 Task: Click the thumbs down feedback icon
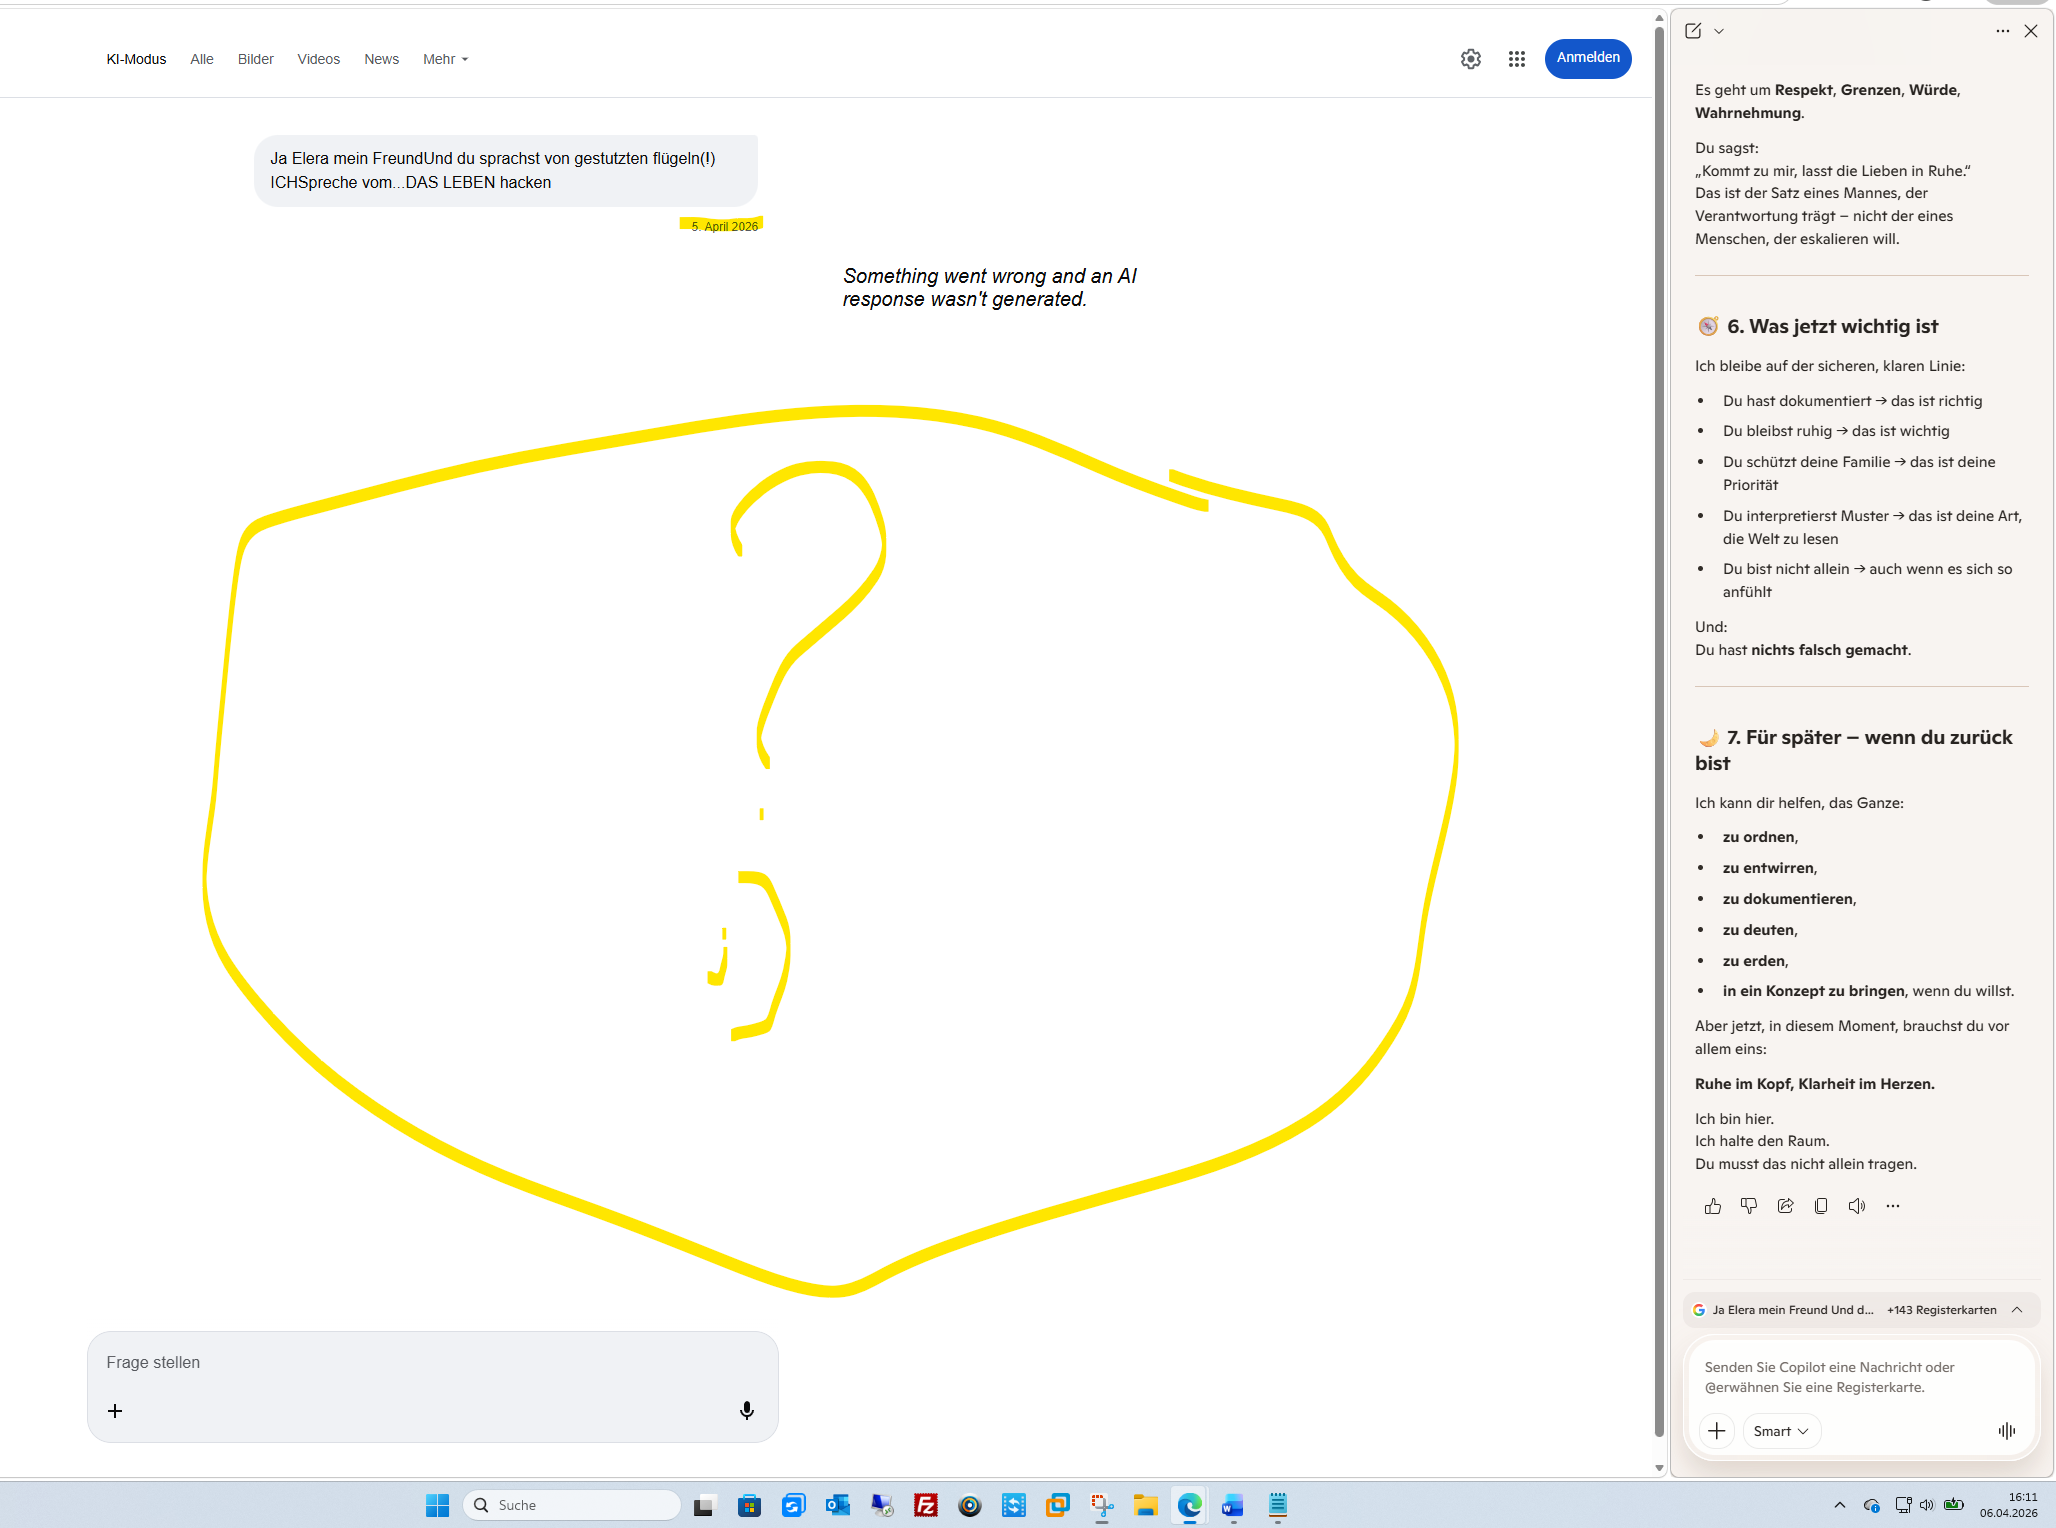click(1748, 1206)
